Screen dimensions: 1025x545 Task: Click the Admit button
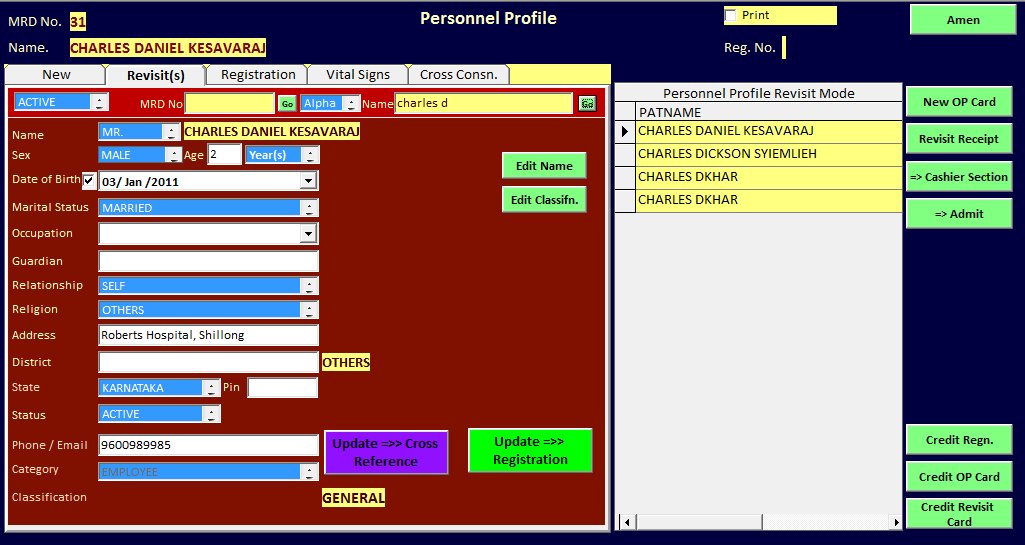click(959, 214)
